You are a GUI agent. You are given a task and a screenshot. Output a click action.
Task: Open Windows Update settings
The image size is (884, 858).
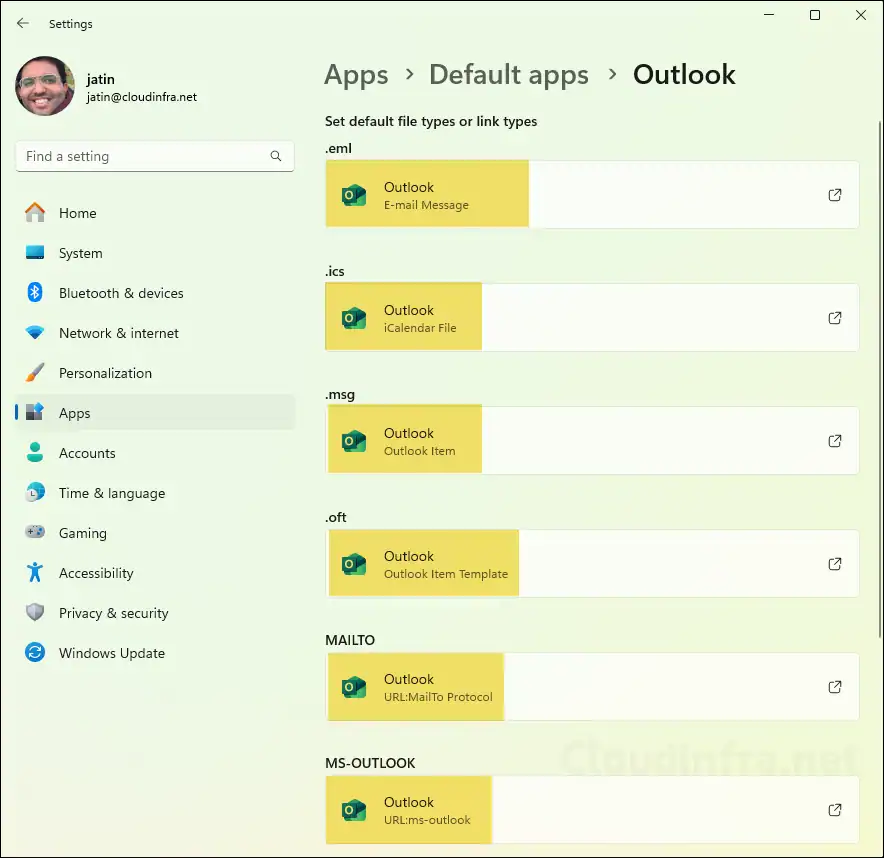point(155,653)
